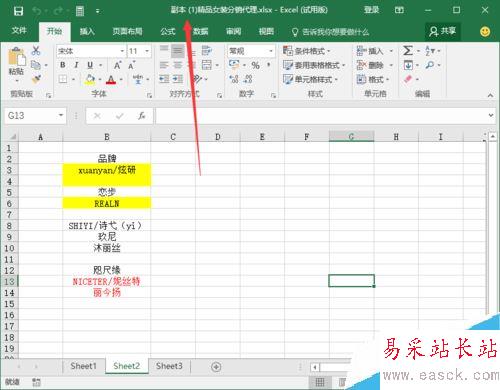Click the insert function fx button
The image size is (500, 390).
(x=142, y=116)
